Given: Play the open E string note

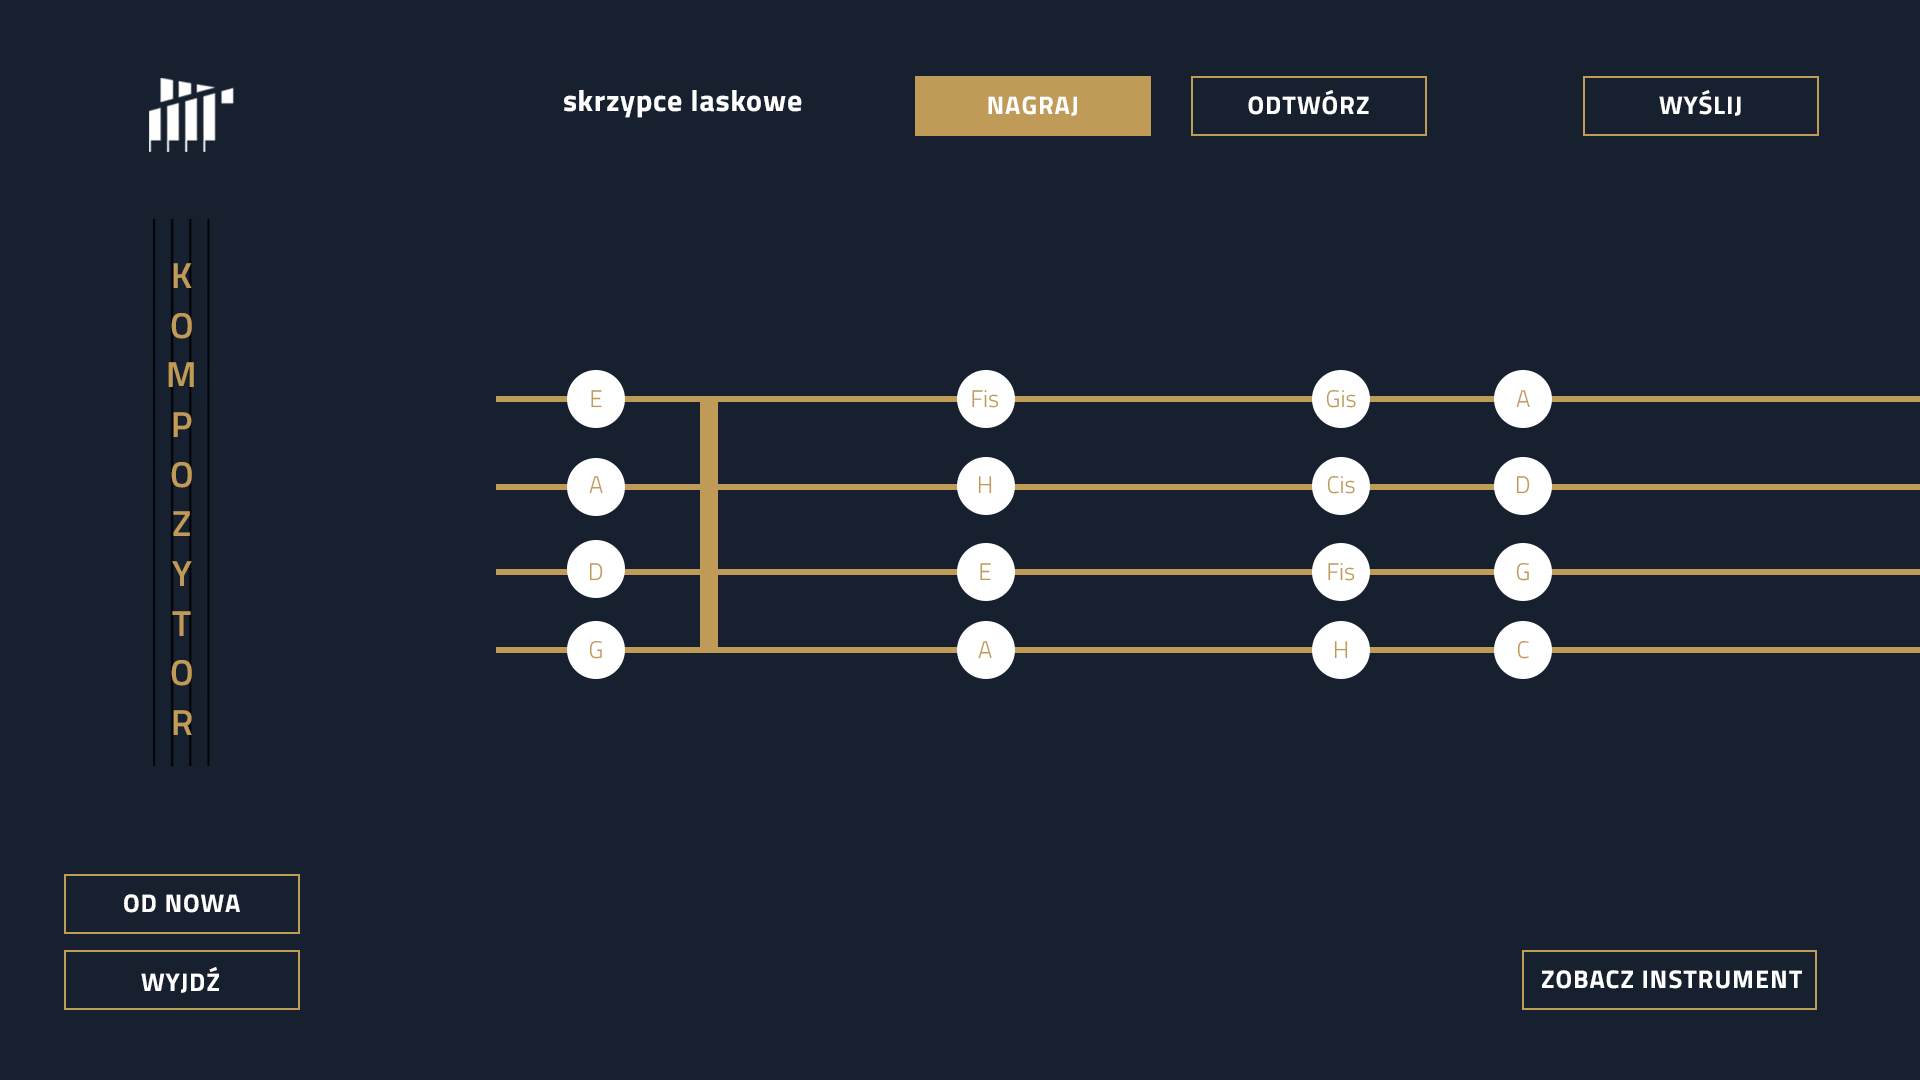Looking at the screenshot, I should (596, 399).
